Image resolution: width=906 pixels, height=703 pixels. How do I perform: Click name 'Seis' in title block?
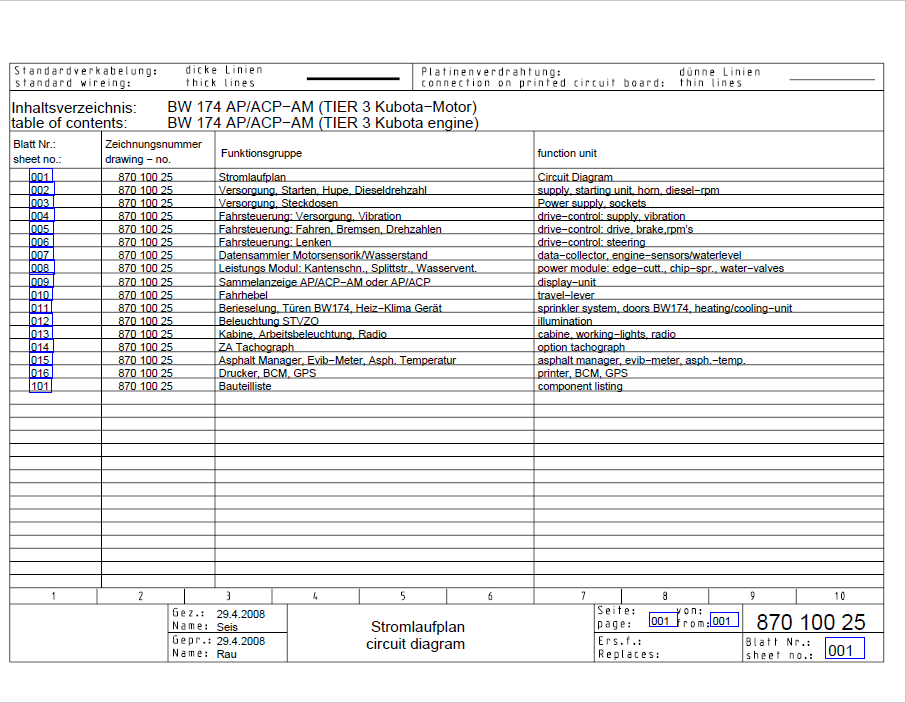tap(227, 627)
